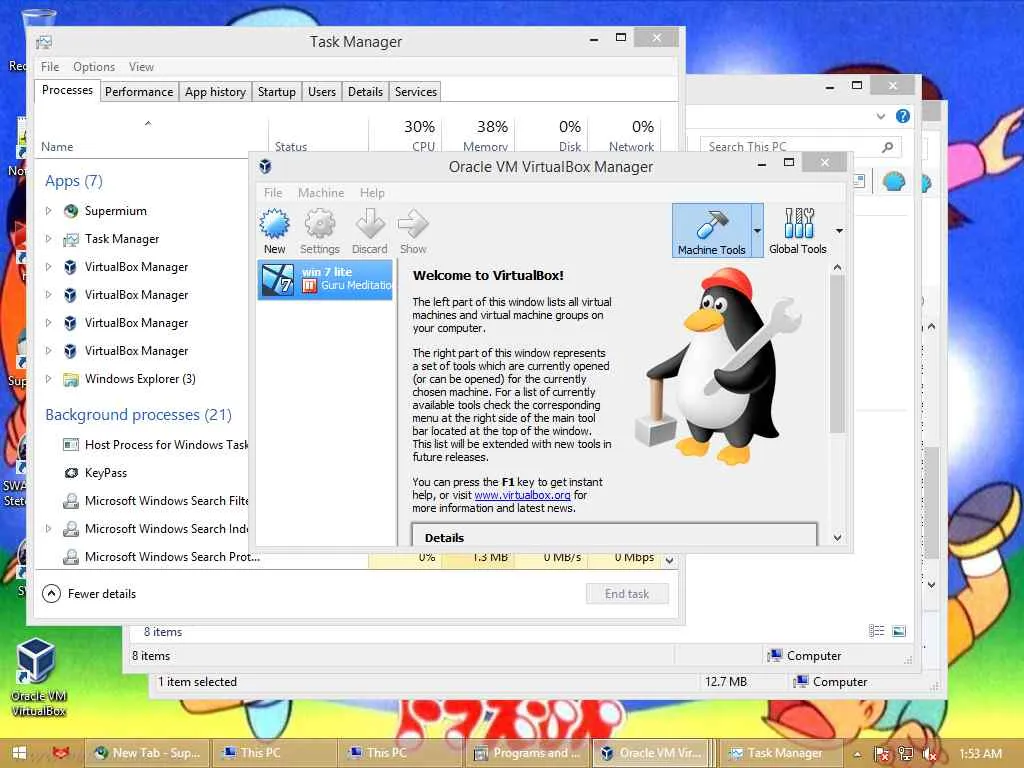Expand the first VirtualBox Manager entry

click(48, 267)
